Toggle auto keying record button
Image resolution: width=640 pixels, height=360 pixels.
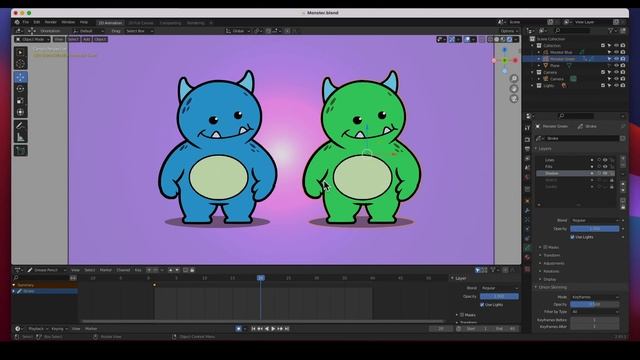238,329
